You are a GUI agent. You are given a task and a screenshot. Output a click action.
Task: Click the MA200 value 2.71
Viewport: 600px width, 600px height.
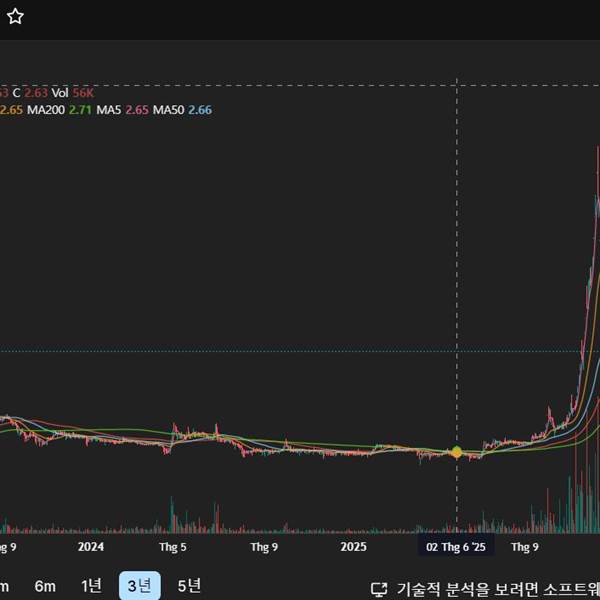point(80,110)
